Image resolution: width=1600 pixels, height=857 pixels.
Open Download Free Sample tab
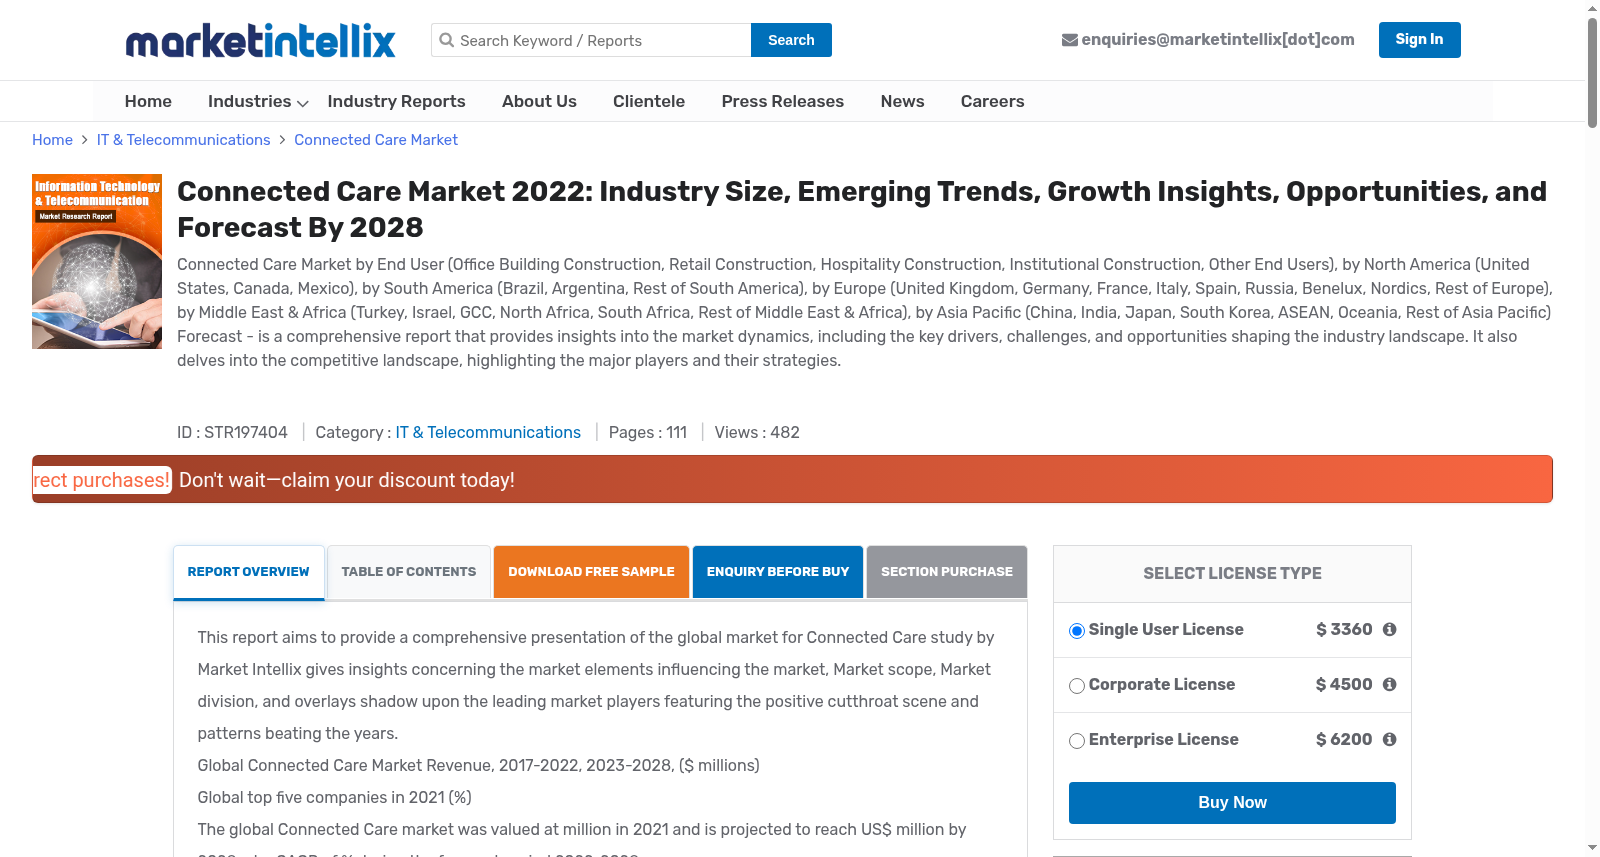[591, 572]
